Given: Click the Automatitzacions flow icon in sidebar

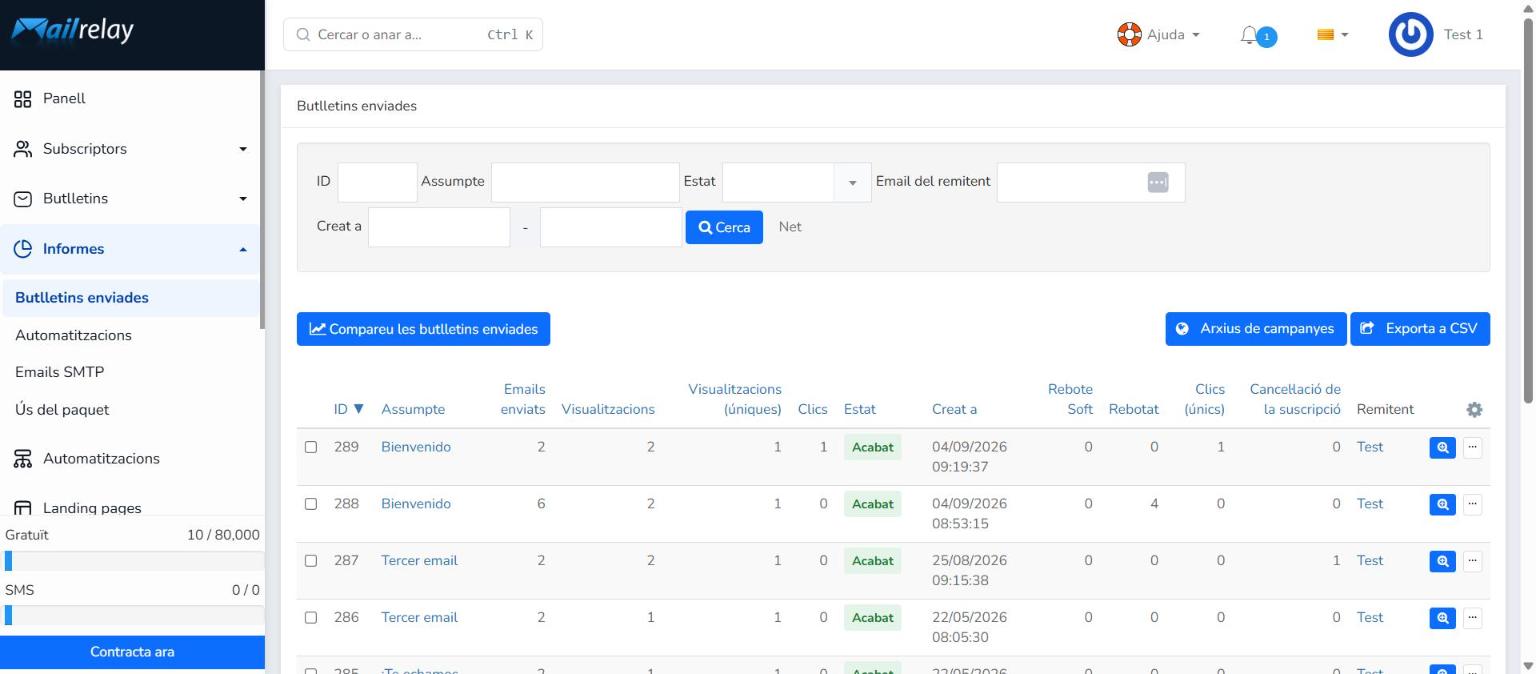Looking at the screenshot, I should [x=22, y=459].
